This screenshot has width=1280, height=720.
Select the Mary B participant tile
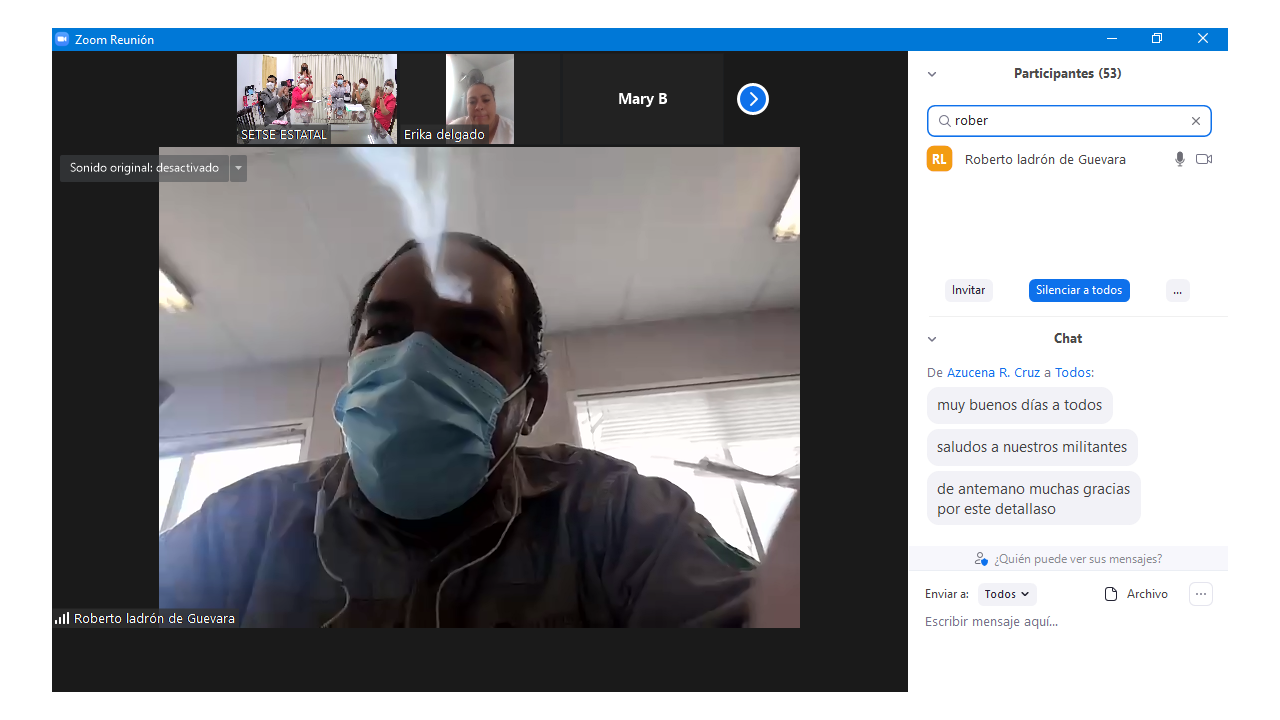[x=643, y=99]
